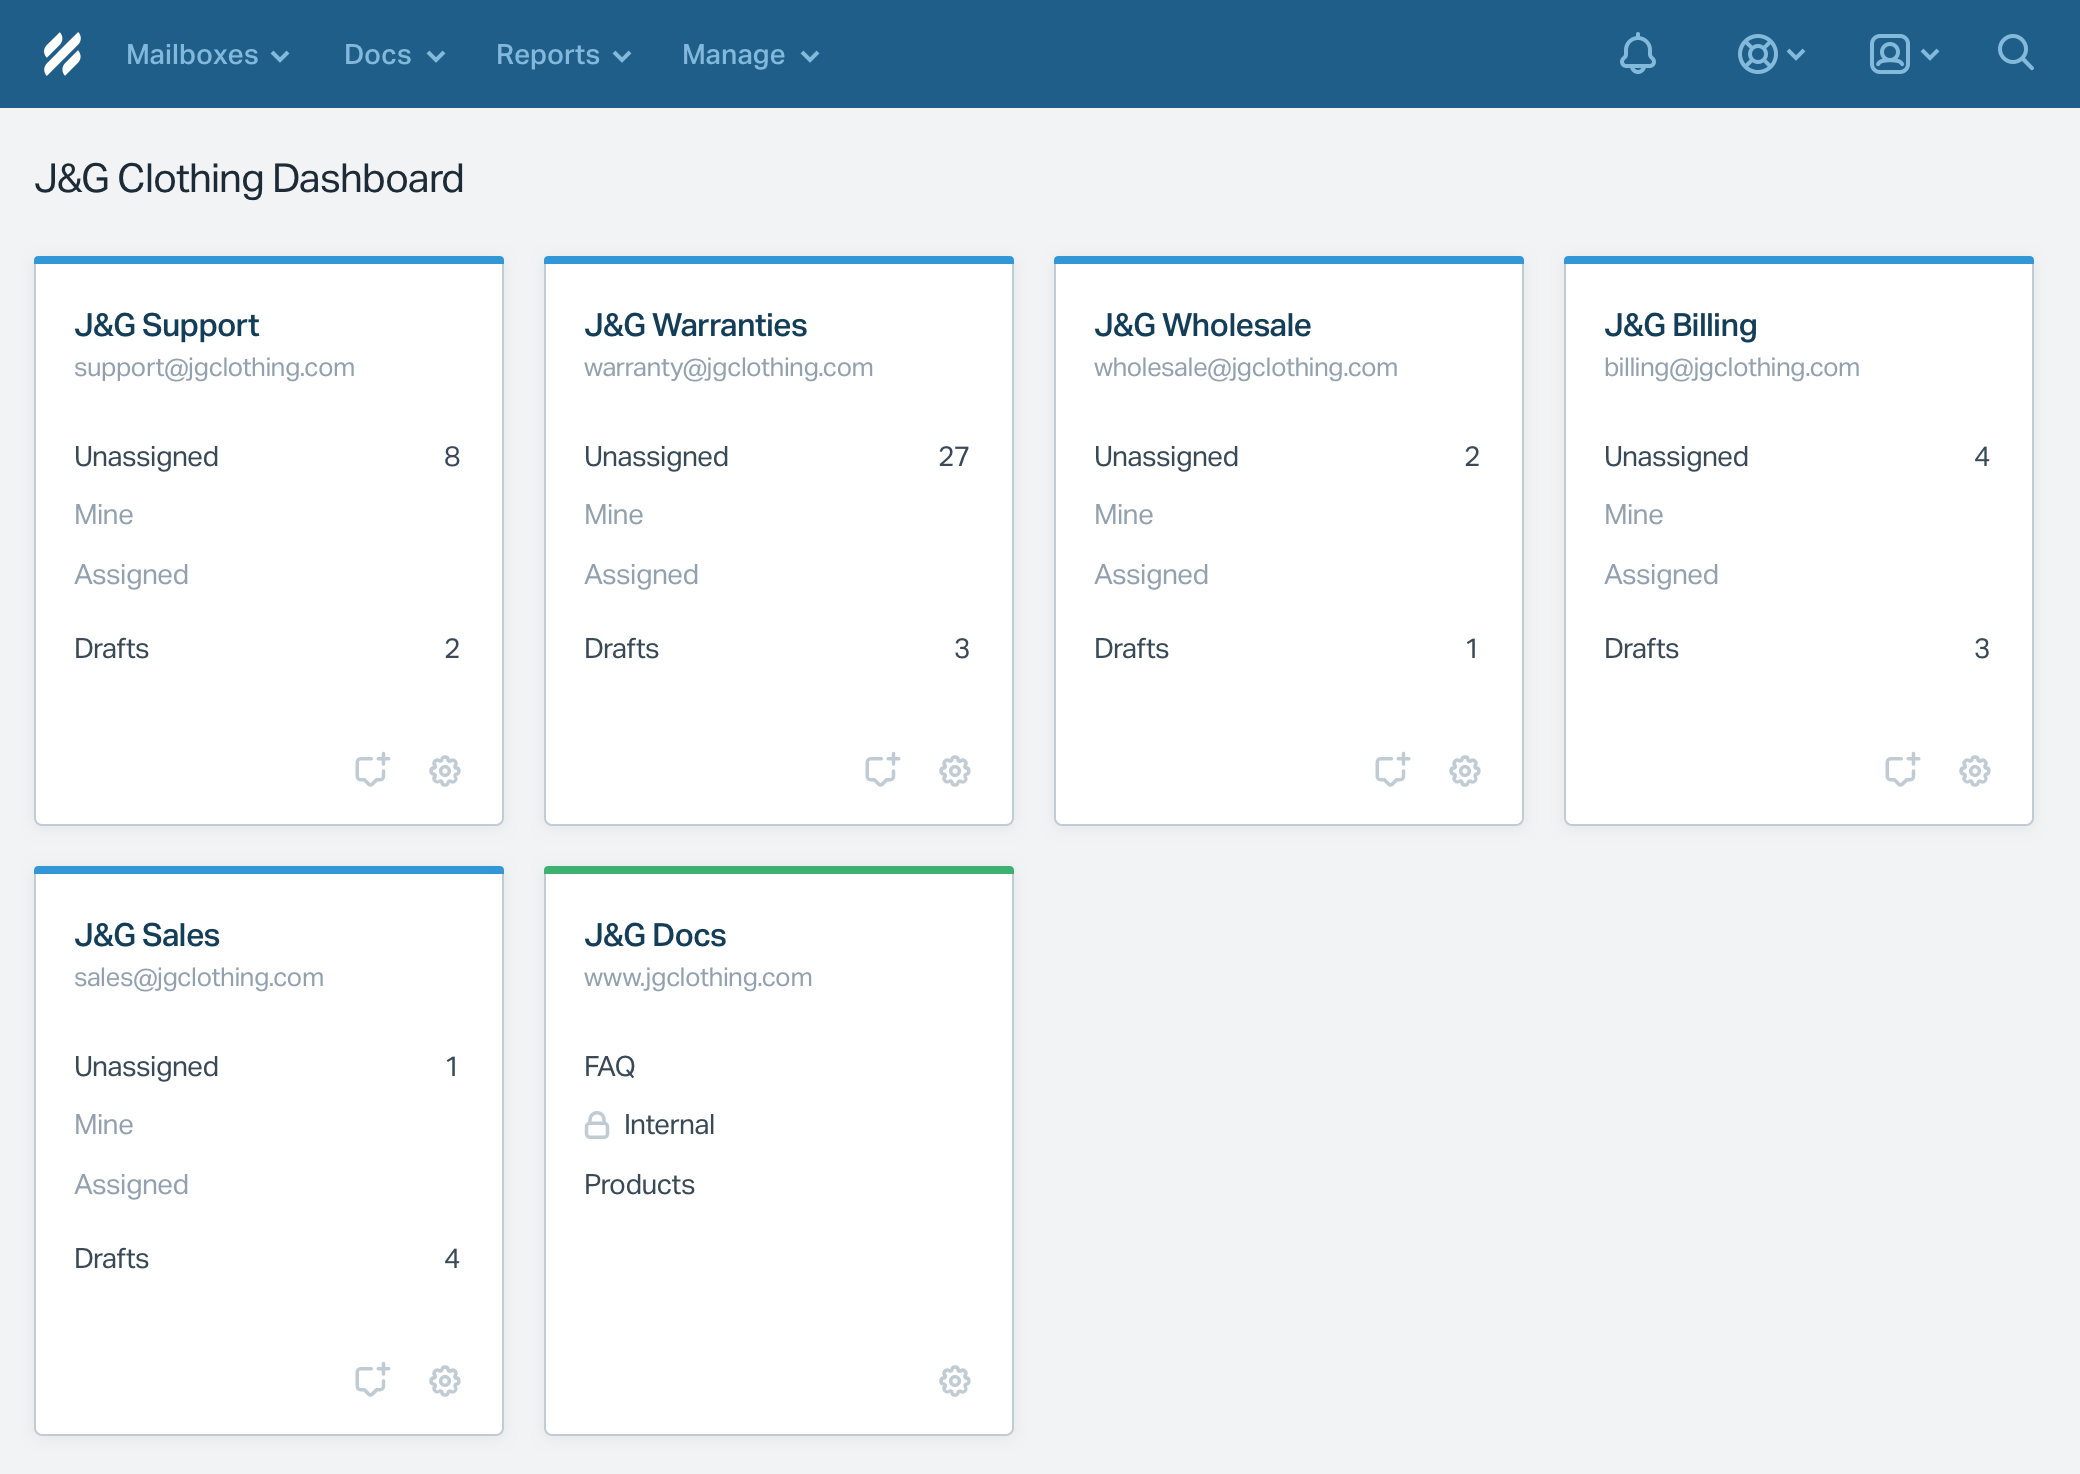Open the Manage menu
Image resolution: width=2080 pixels, height=1474 pixels.
coord(750,55)
